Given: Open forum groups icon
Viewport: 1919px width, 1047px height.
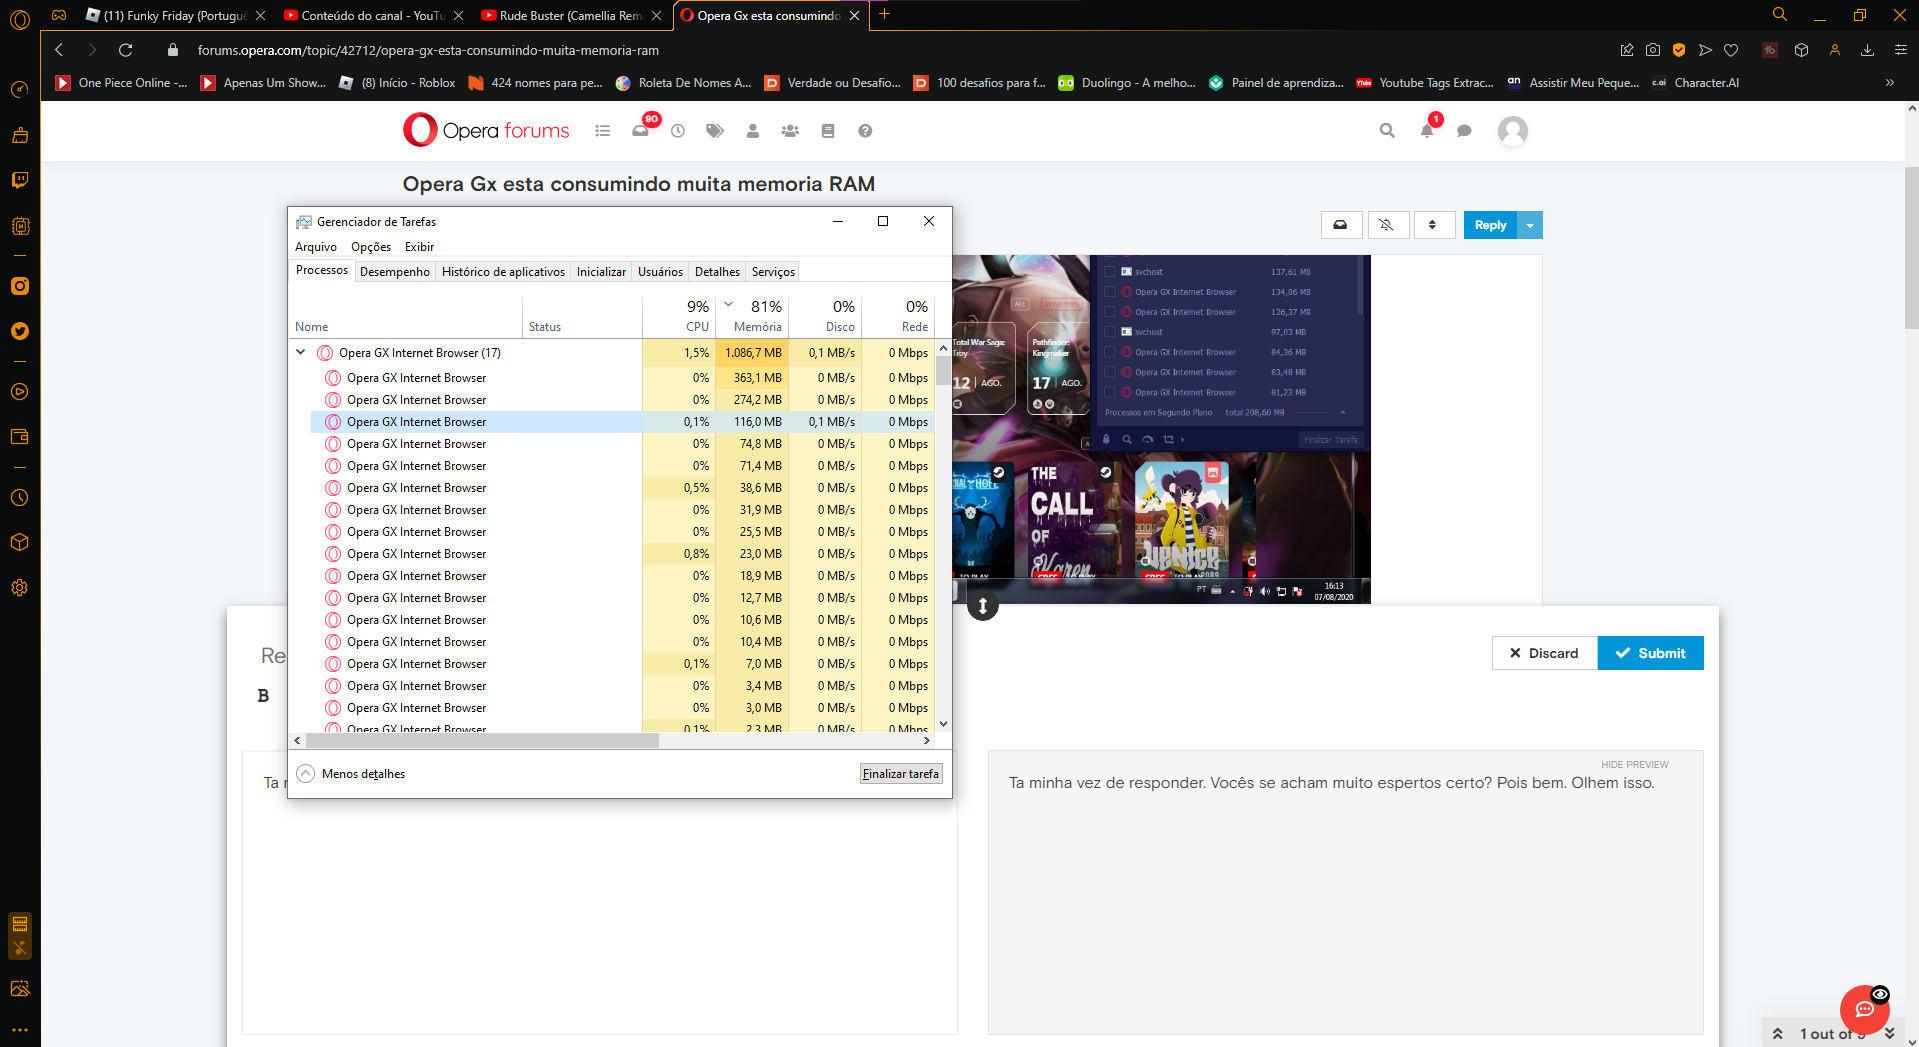Looking at the screenshot, I should click(x=790, y=131).
